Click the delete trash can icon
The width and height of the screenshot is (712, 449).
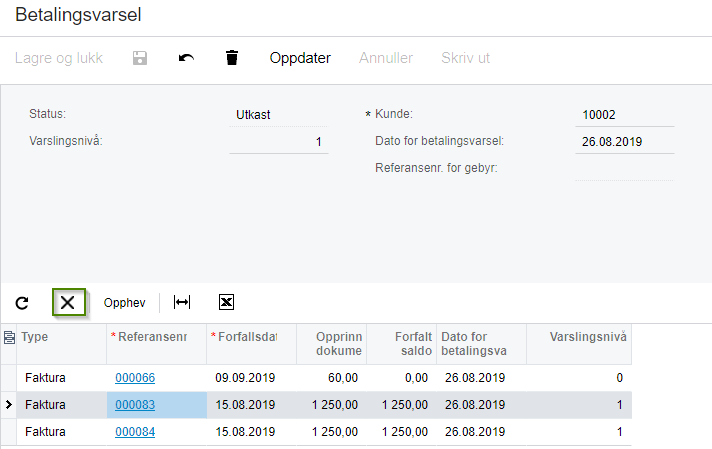pos(232,58)
